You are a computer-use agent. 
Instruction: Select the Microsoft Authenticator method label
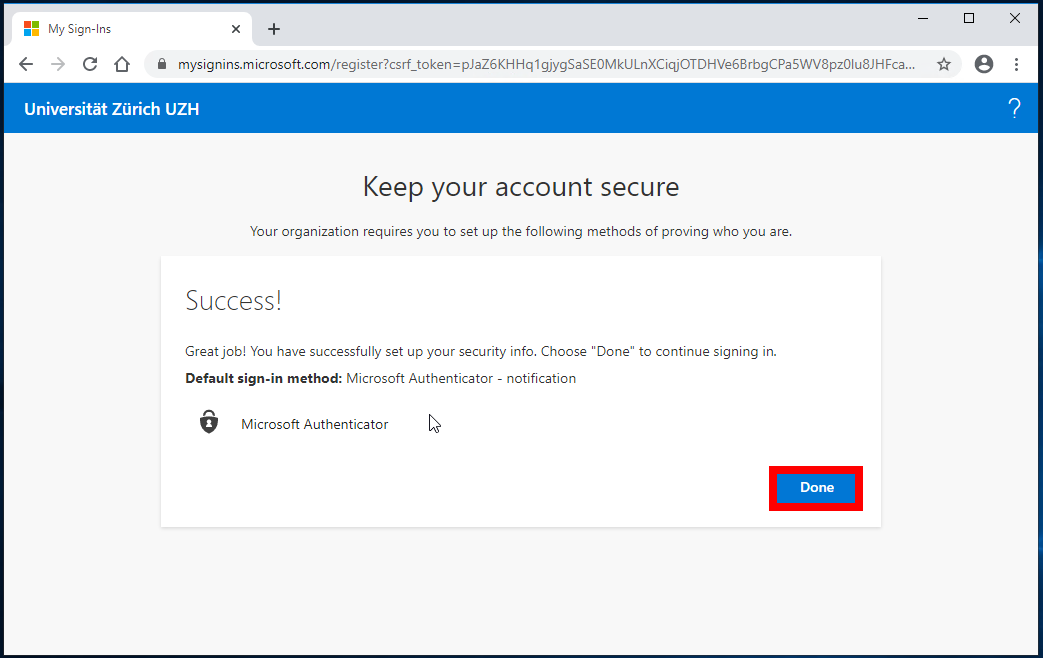click(x=314, y=424)
